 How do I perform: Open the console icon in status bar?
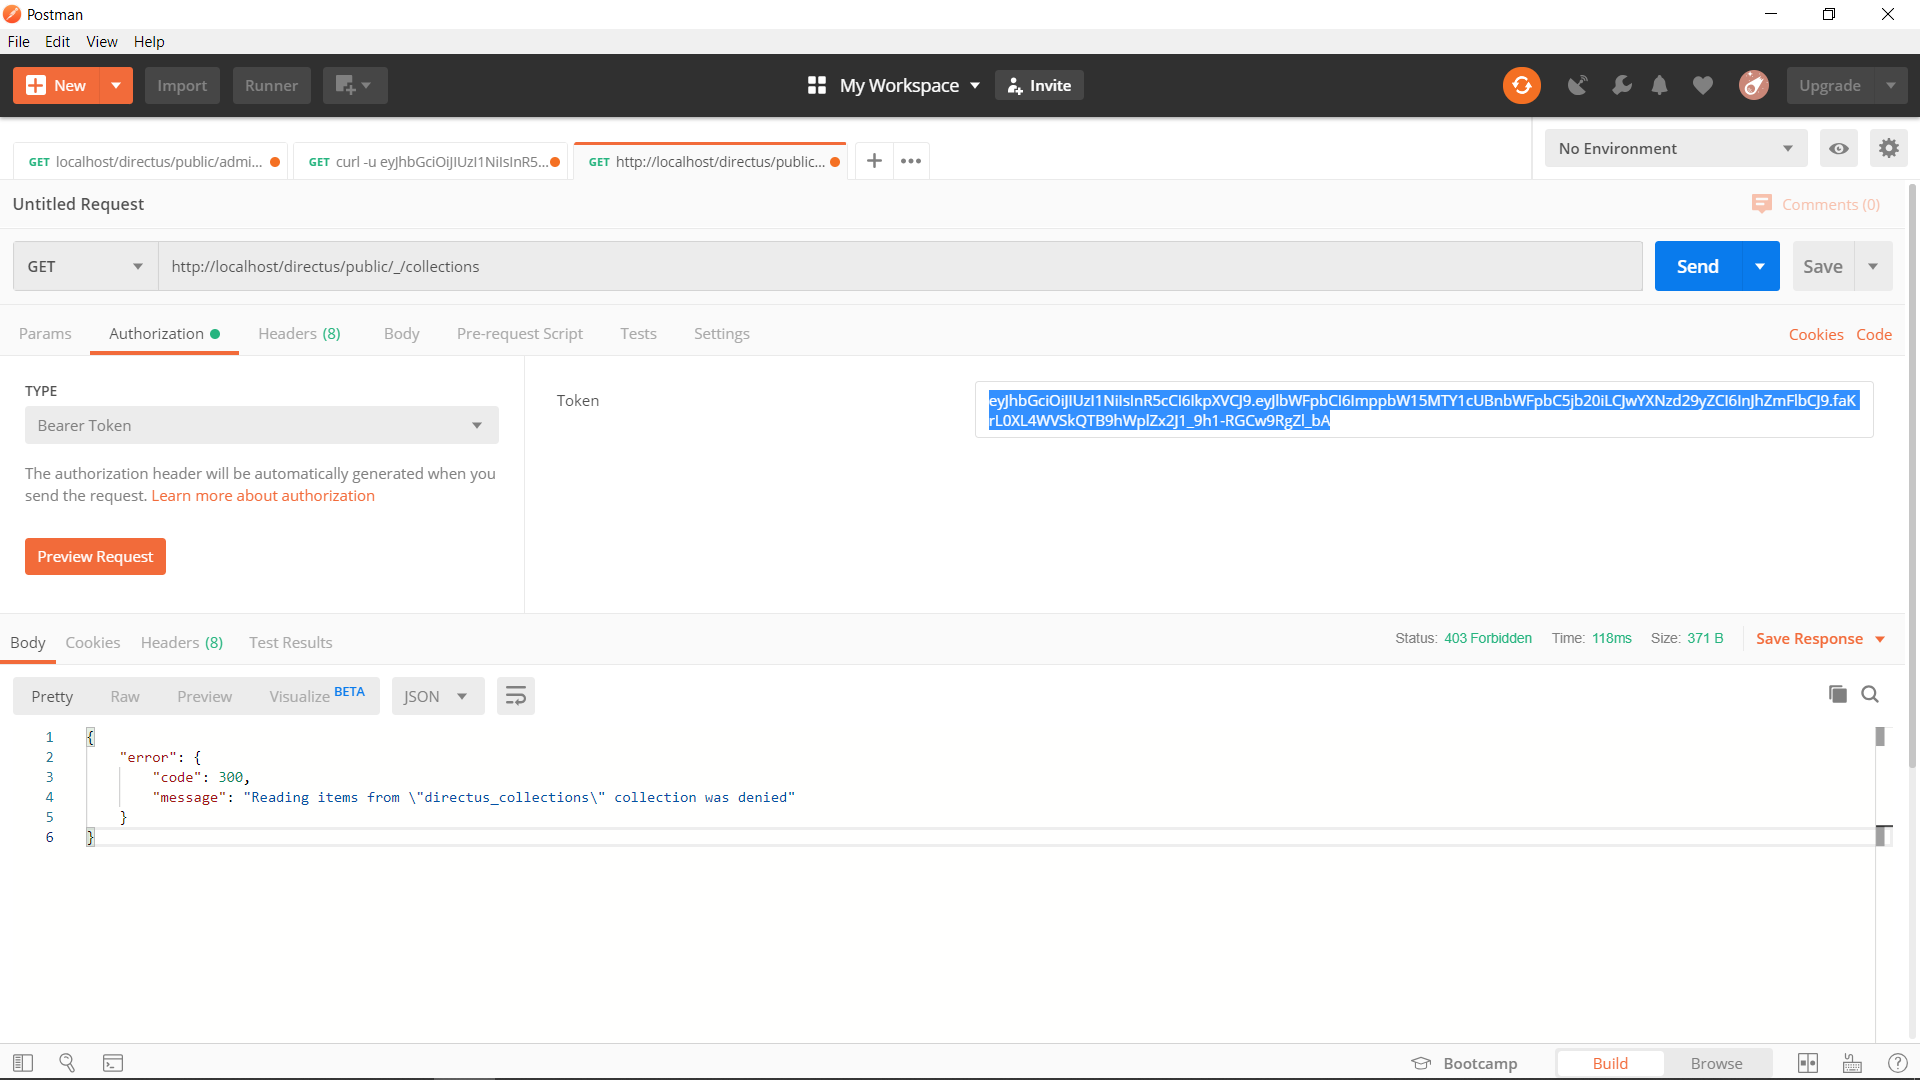(112, 1062)
